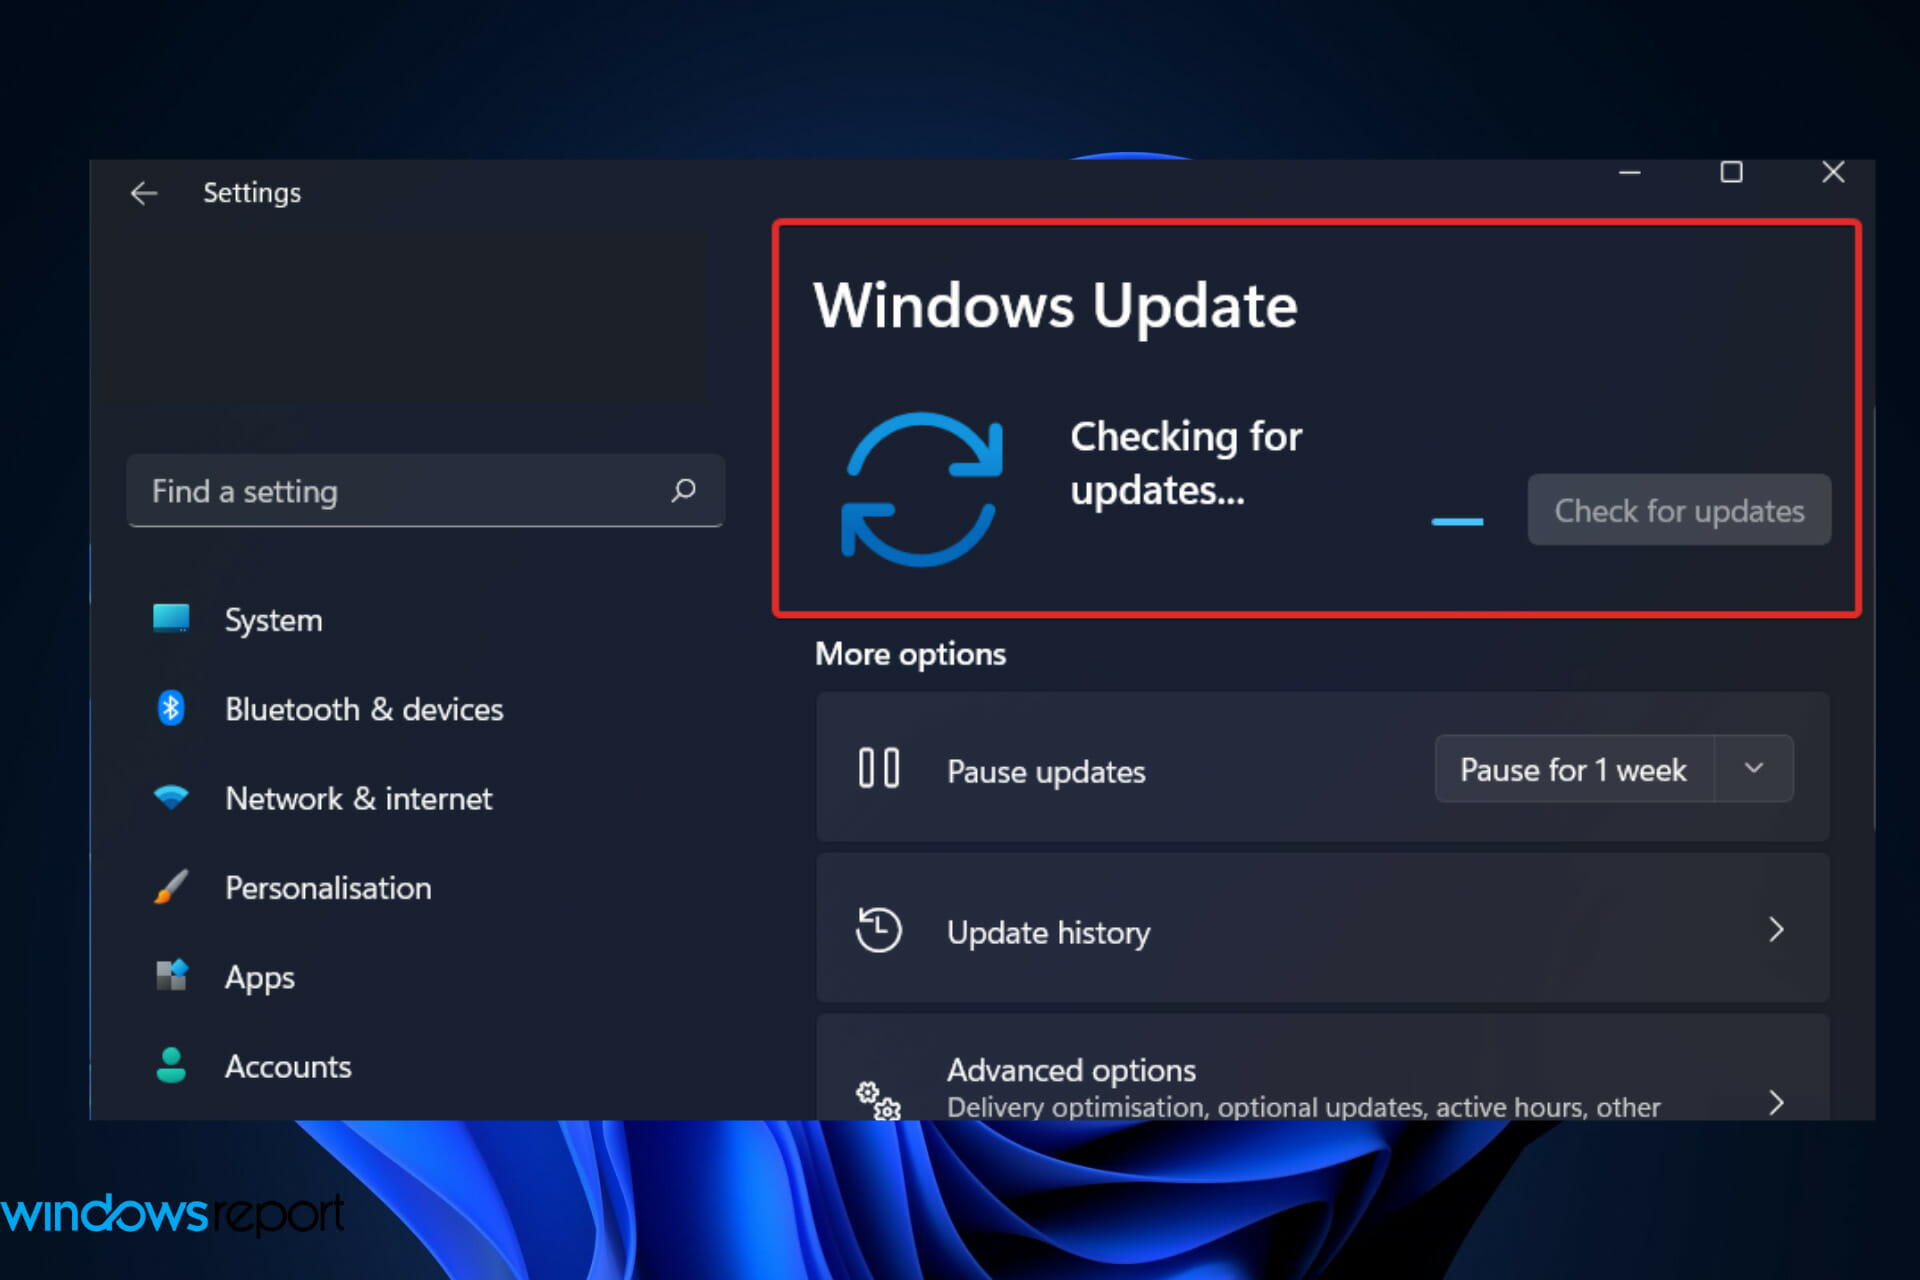
Task: Click the paintbrush Personalisation icon
Action: [x=171, y=887]
